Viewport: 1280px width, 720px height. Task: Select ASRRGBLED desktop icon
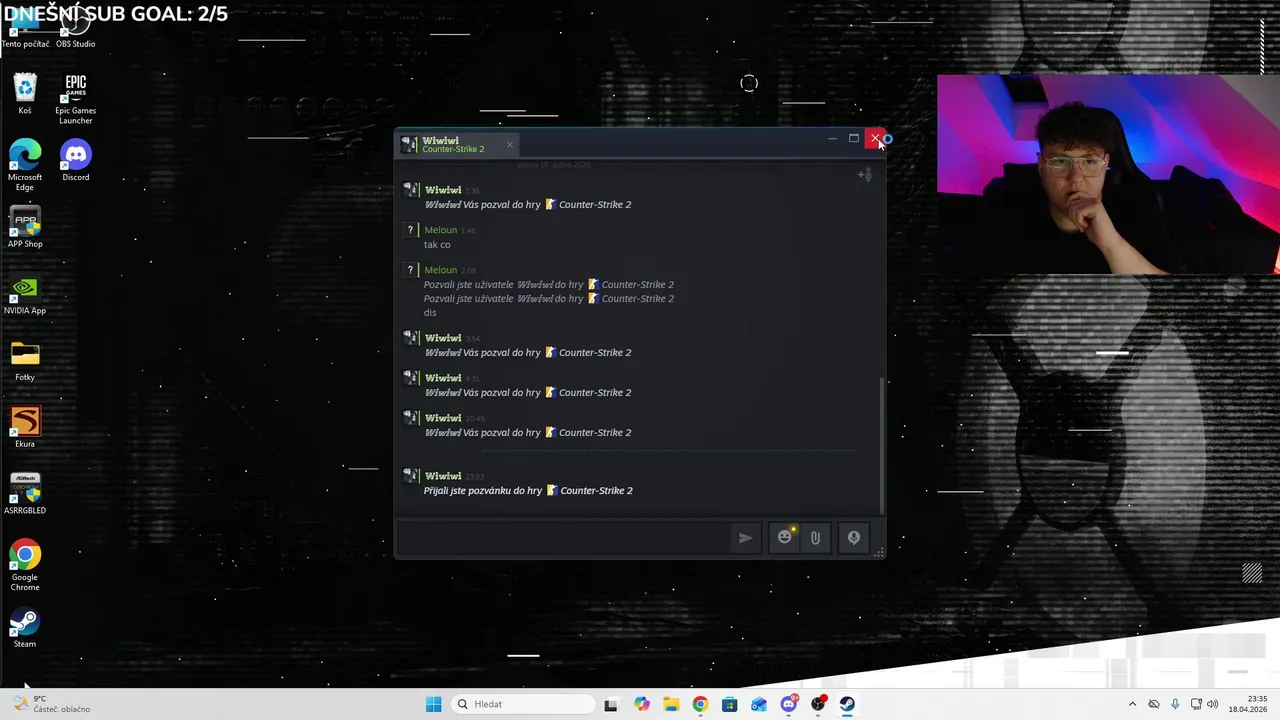click(x=25, y=494)
